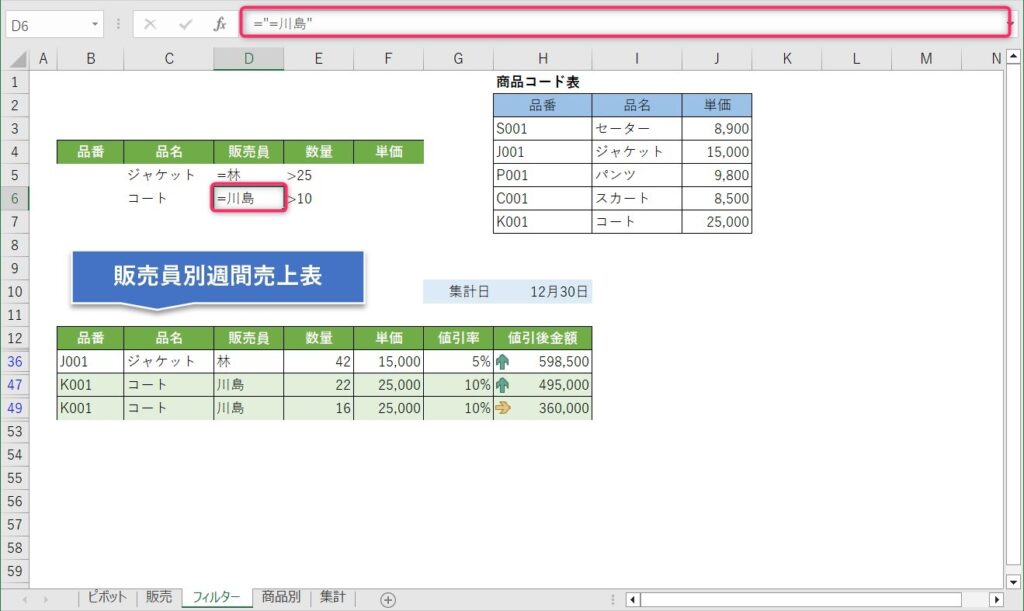This screenshot has width=1024, height=611.
Task: Add a new sheet with plus button
Action: pyautogui.click(x=388, y=599)
